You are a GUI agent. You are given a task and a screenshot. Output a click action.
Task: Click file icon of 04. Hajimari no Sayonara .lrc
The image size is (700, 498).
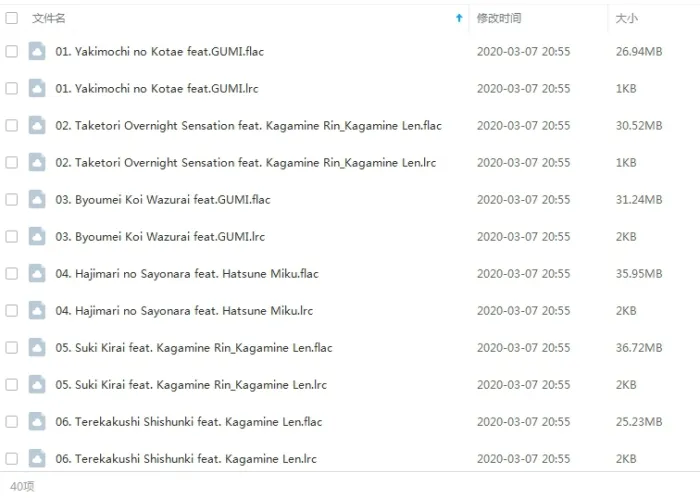[x=37, y=310]
